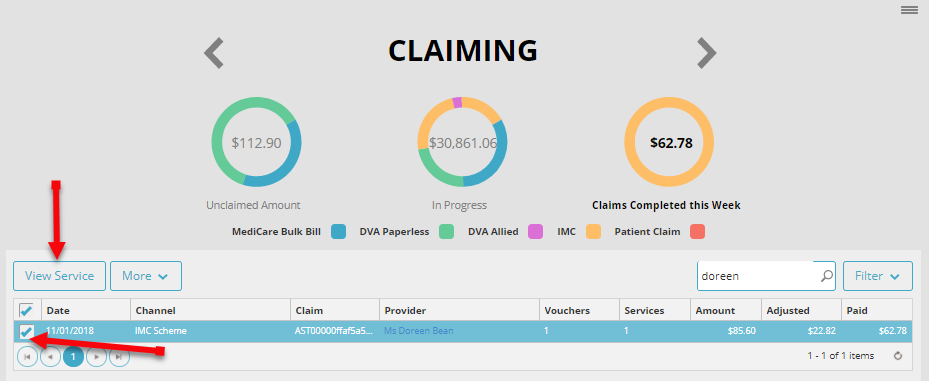Refresh the claims grid

click(898, 356)
